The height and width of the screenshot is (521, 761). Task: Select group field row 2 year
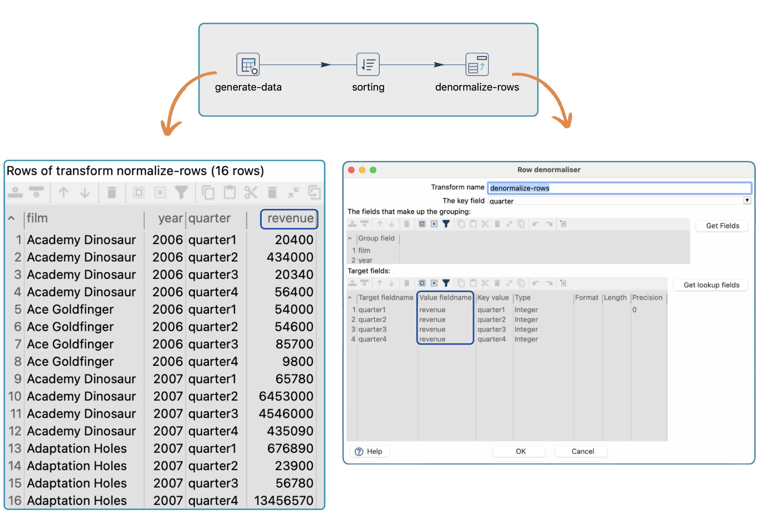tap(365, 260)
